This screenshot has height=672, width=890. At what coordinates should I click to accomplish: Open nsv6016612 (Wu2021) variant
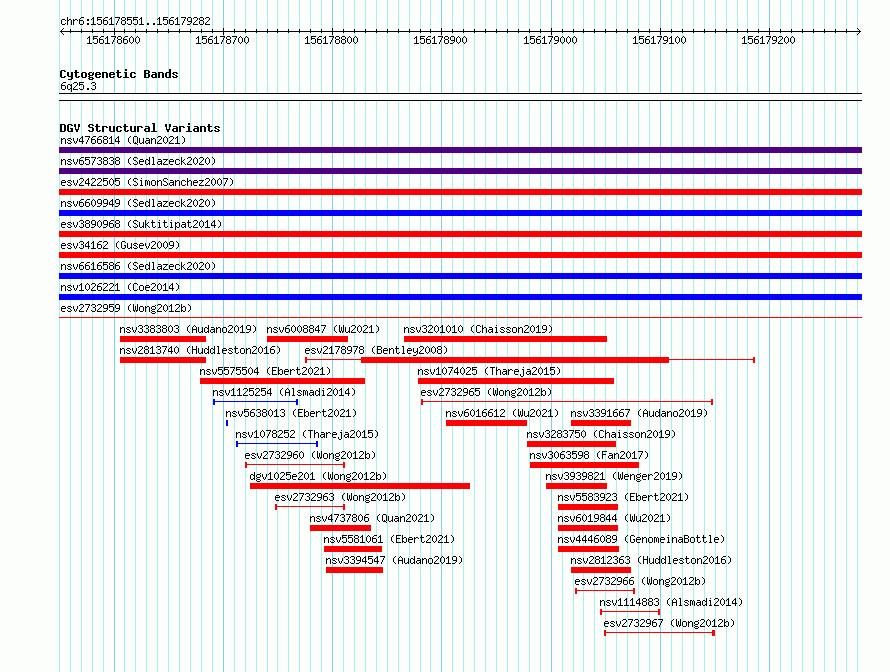[x=502, y=413]
